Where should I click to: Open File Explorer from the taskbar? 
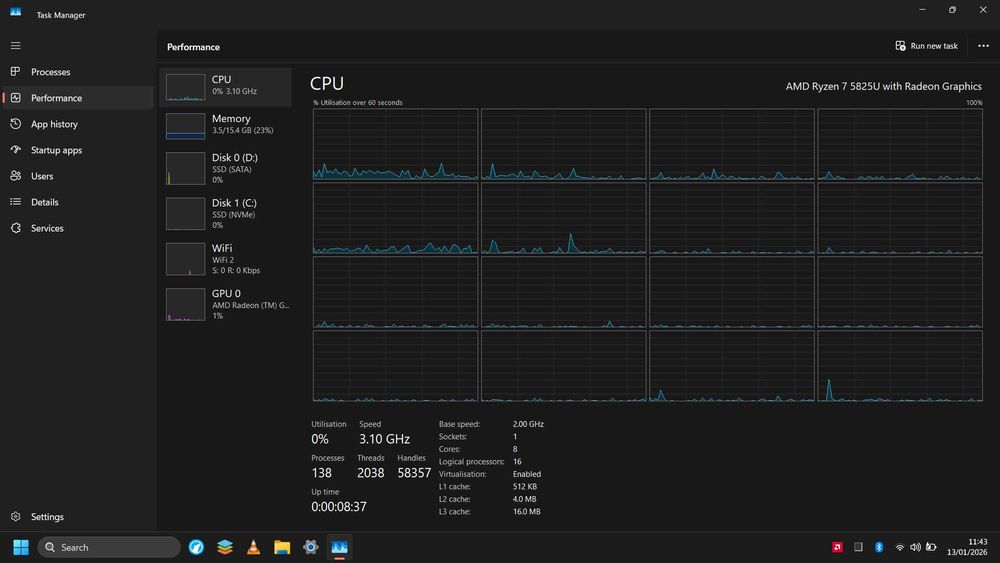pyautogui.click(x=282, y=547)
